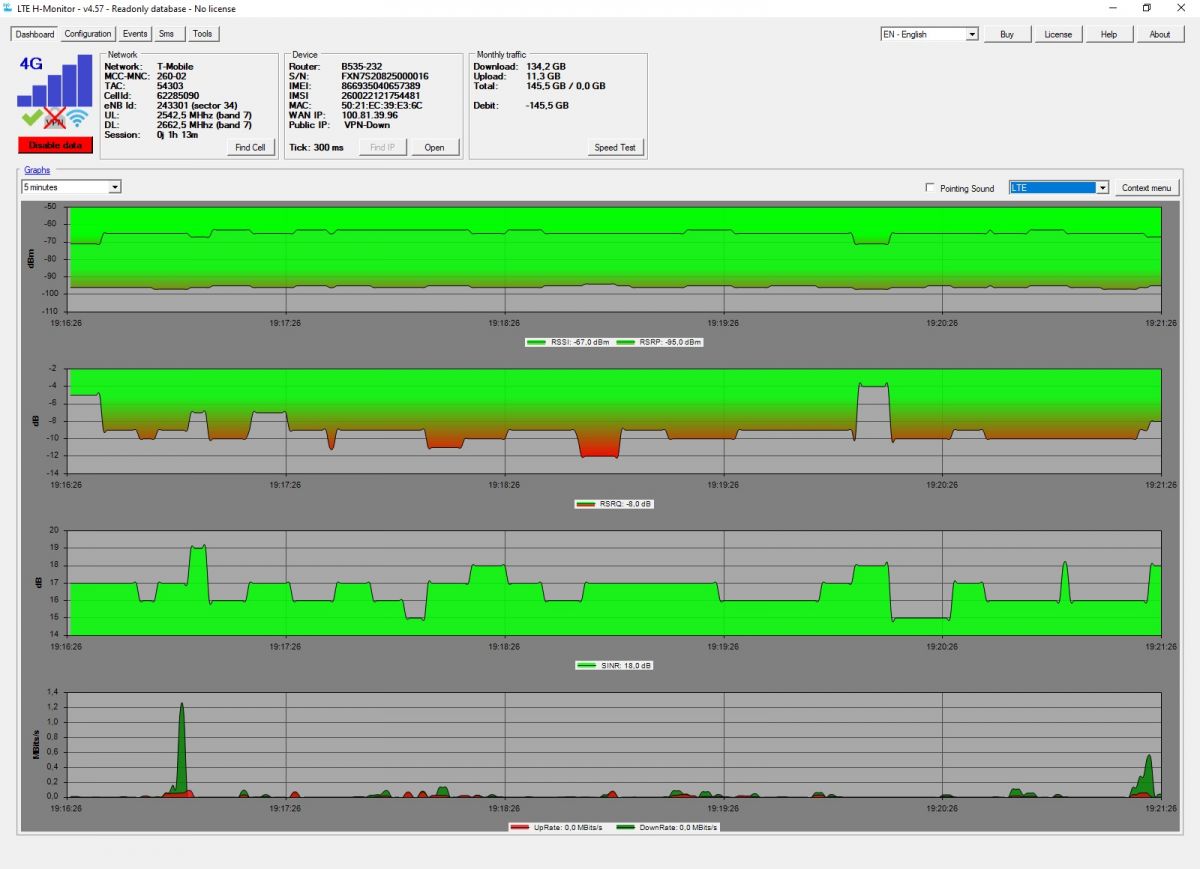Click the DownRate green legend swatch
Screen dimensions: 1200x869
coord(628,828)
